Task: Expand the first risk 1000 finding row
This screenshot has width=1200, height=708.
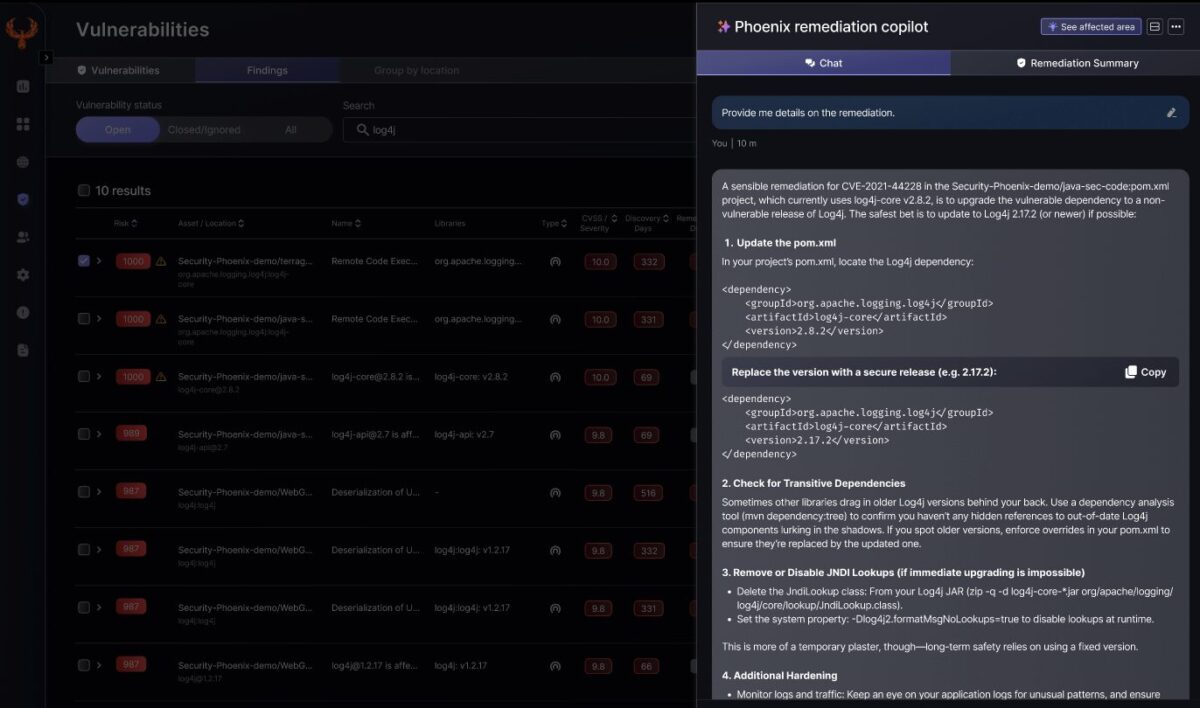Action: 99,261
